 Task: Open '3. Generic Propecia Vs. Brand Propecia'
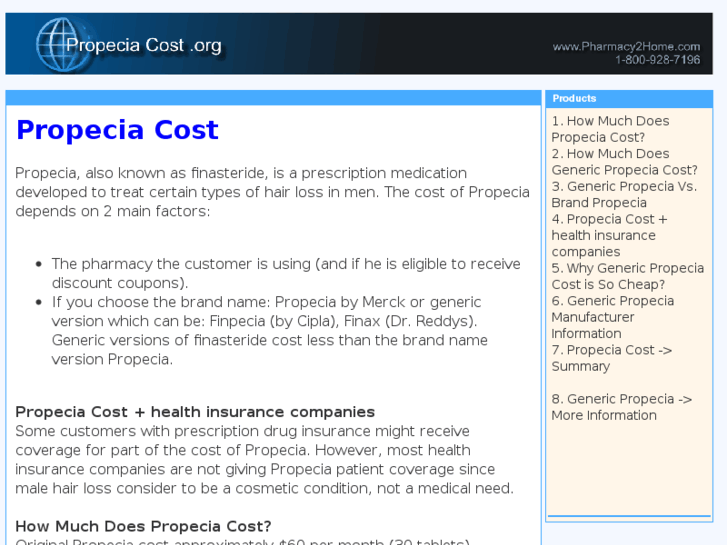[624, 194]
